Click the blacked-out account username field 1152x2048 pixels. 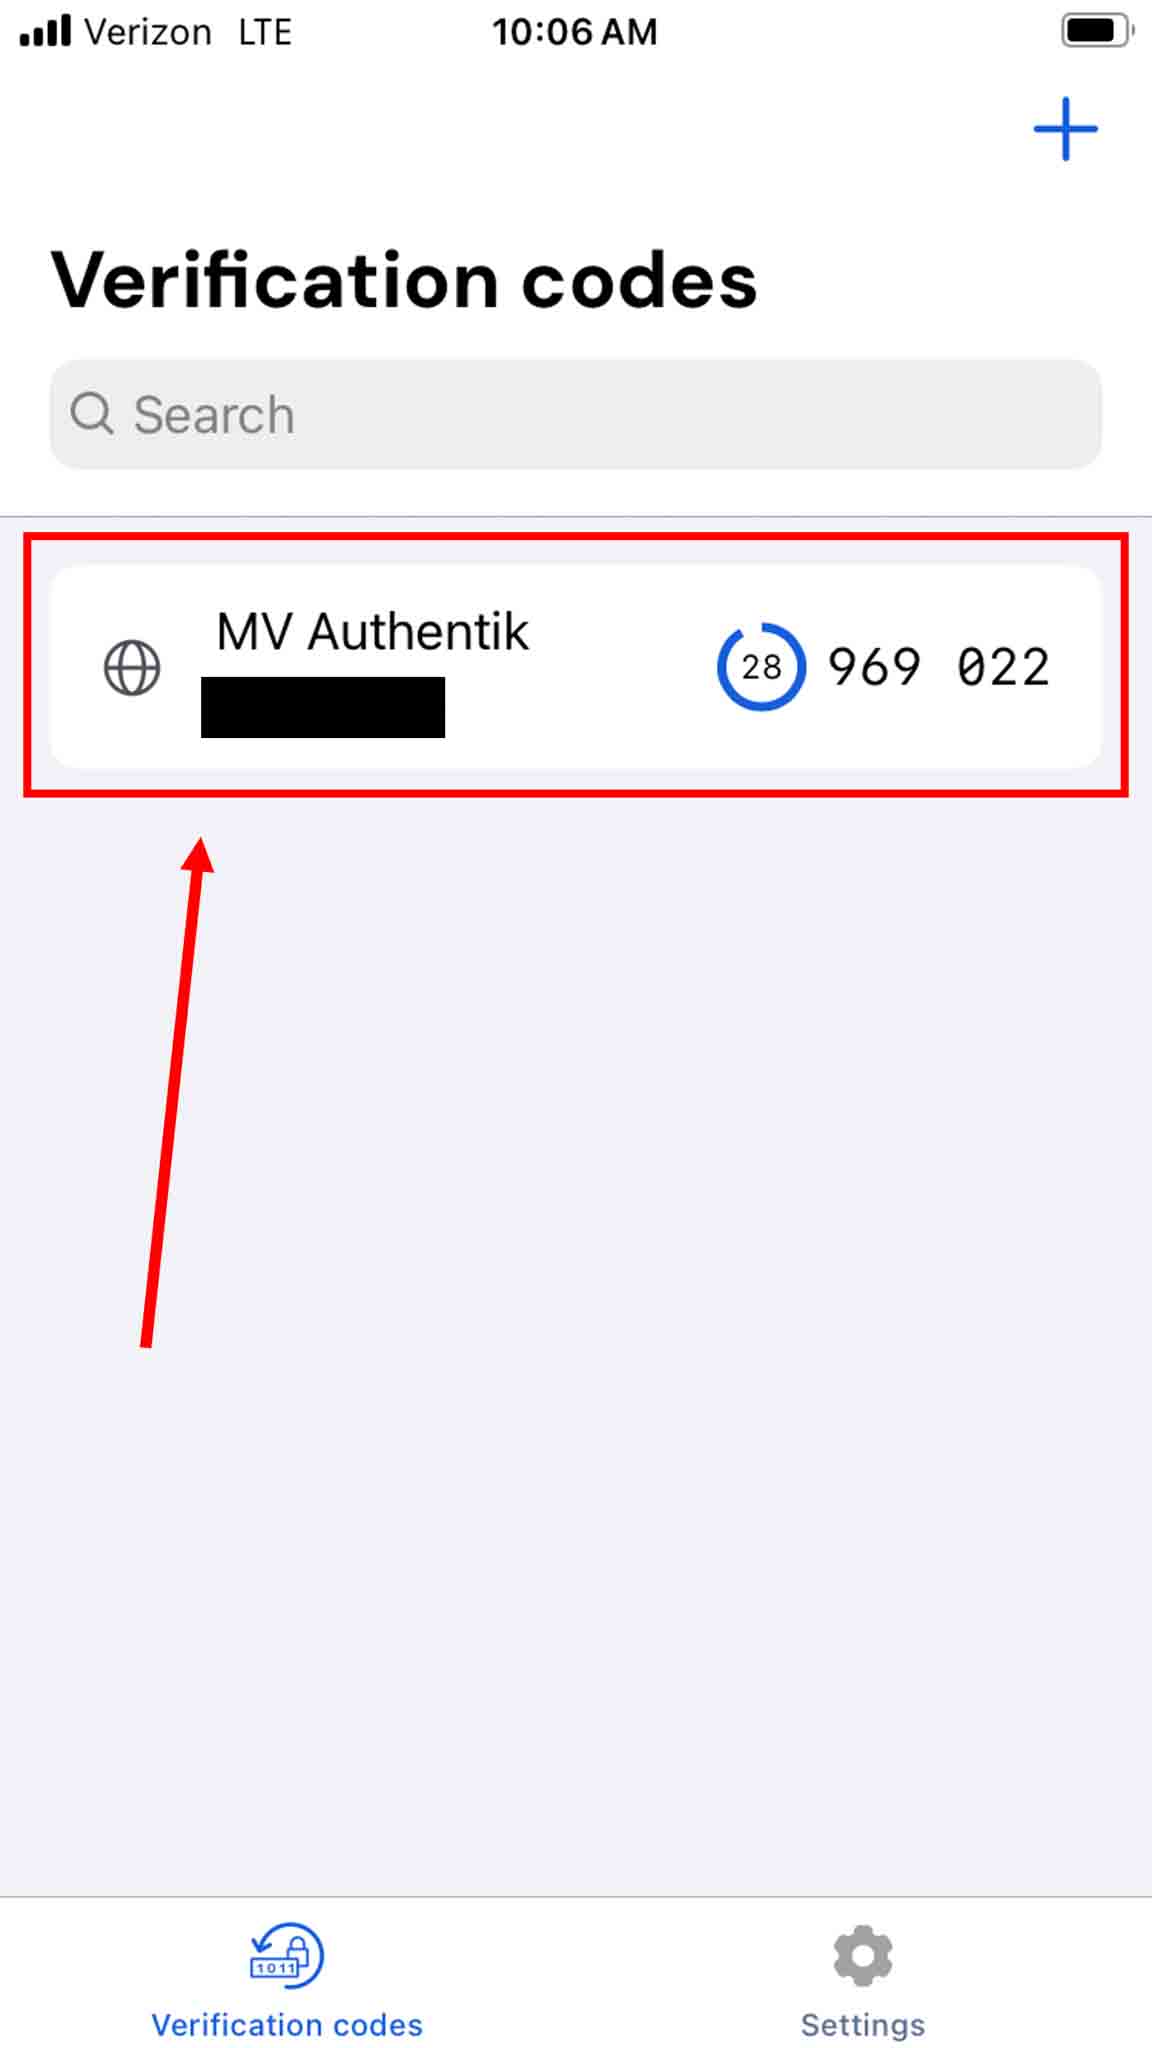(x=323, y=707)
